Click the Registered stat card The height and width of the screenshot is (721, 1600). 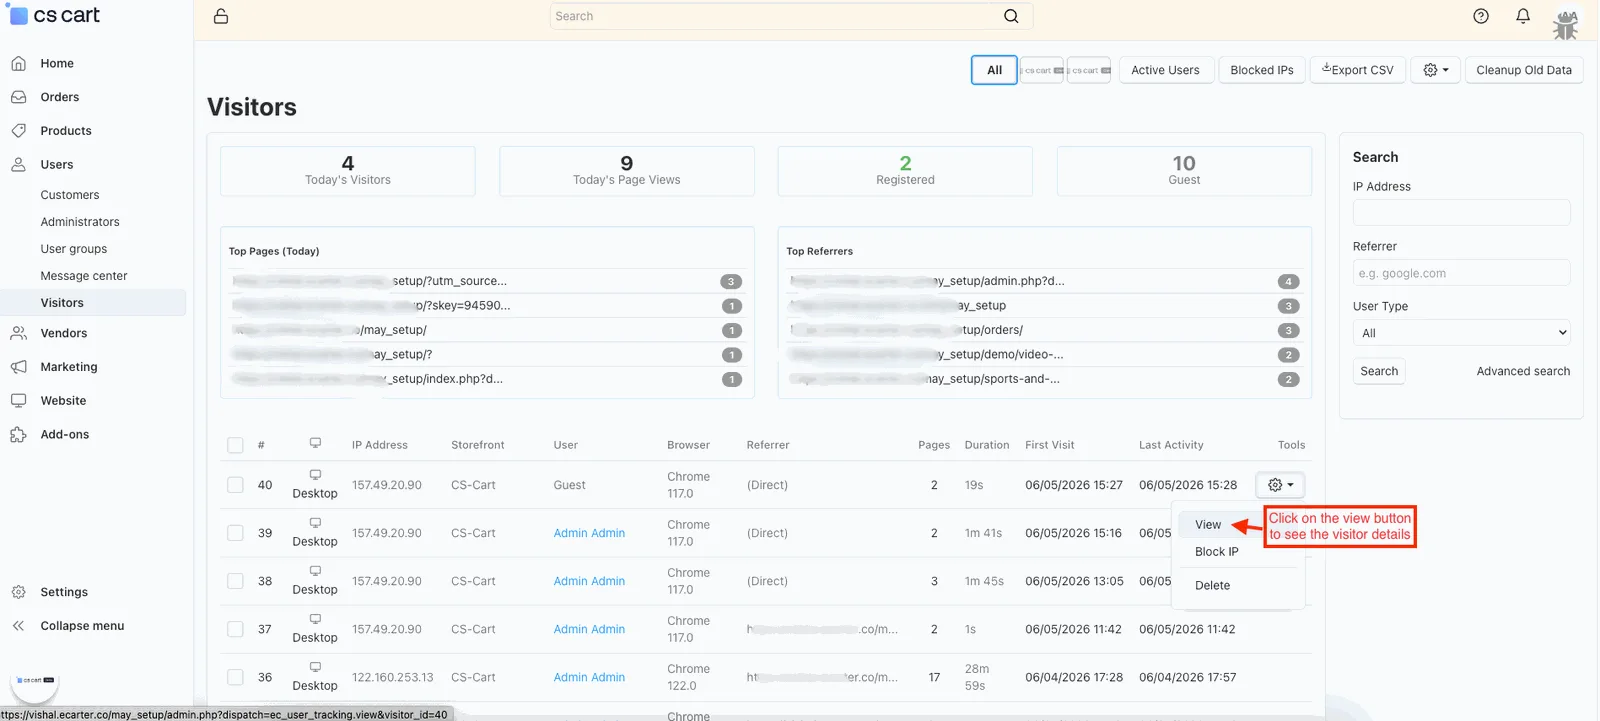pyautogui.click(x=905, y=171)
